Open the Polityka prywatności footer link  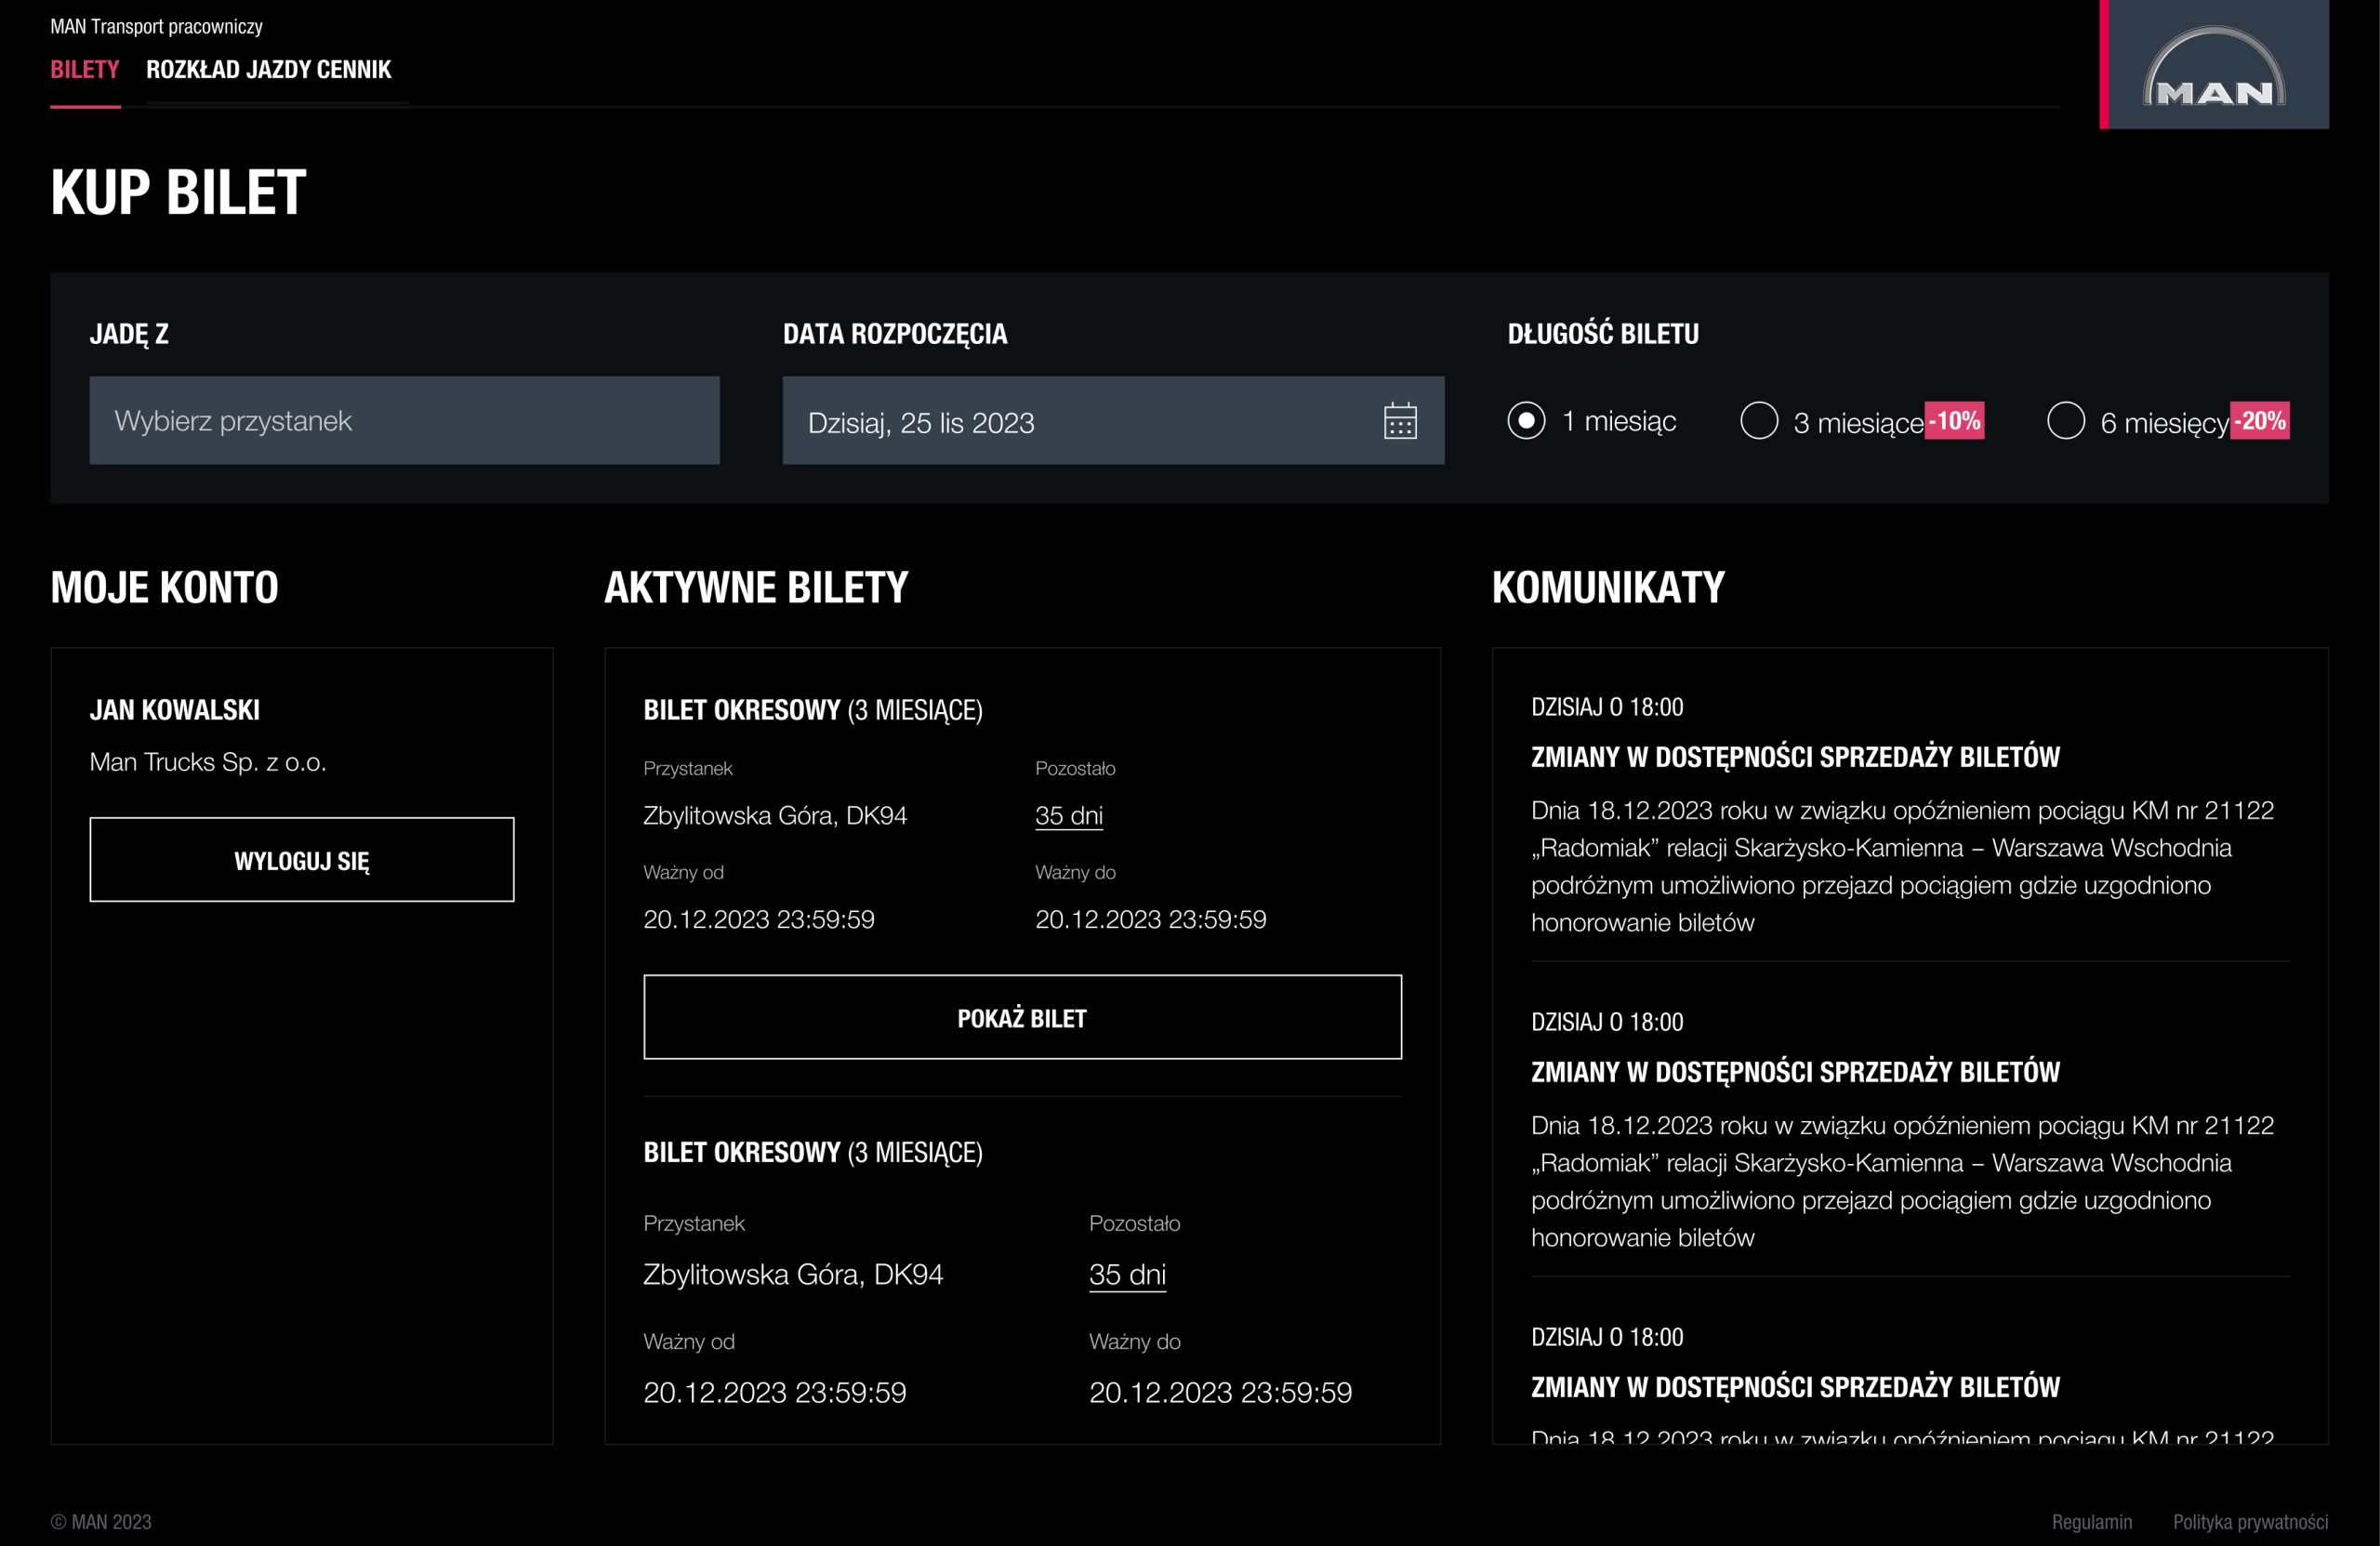pyautogui.click(x=2250, y=1522)
